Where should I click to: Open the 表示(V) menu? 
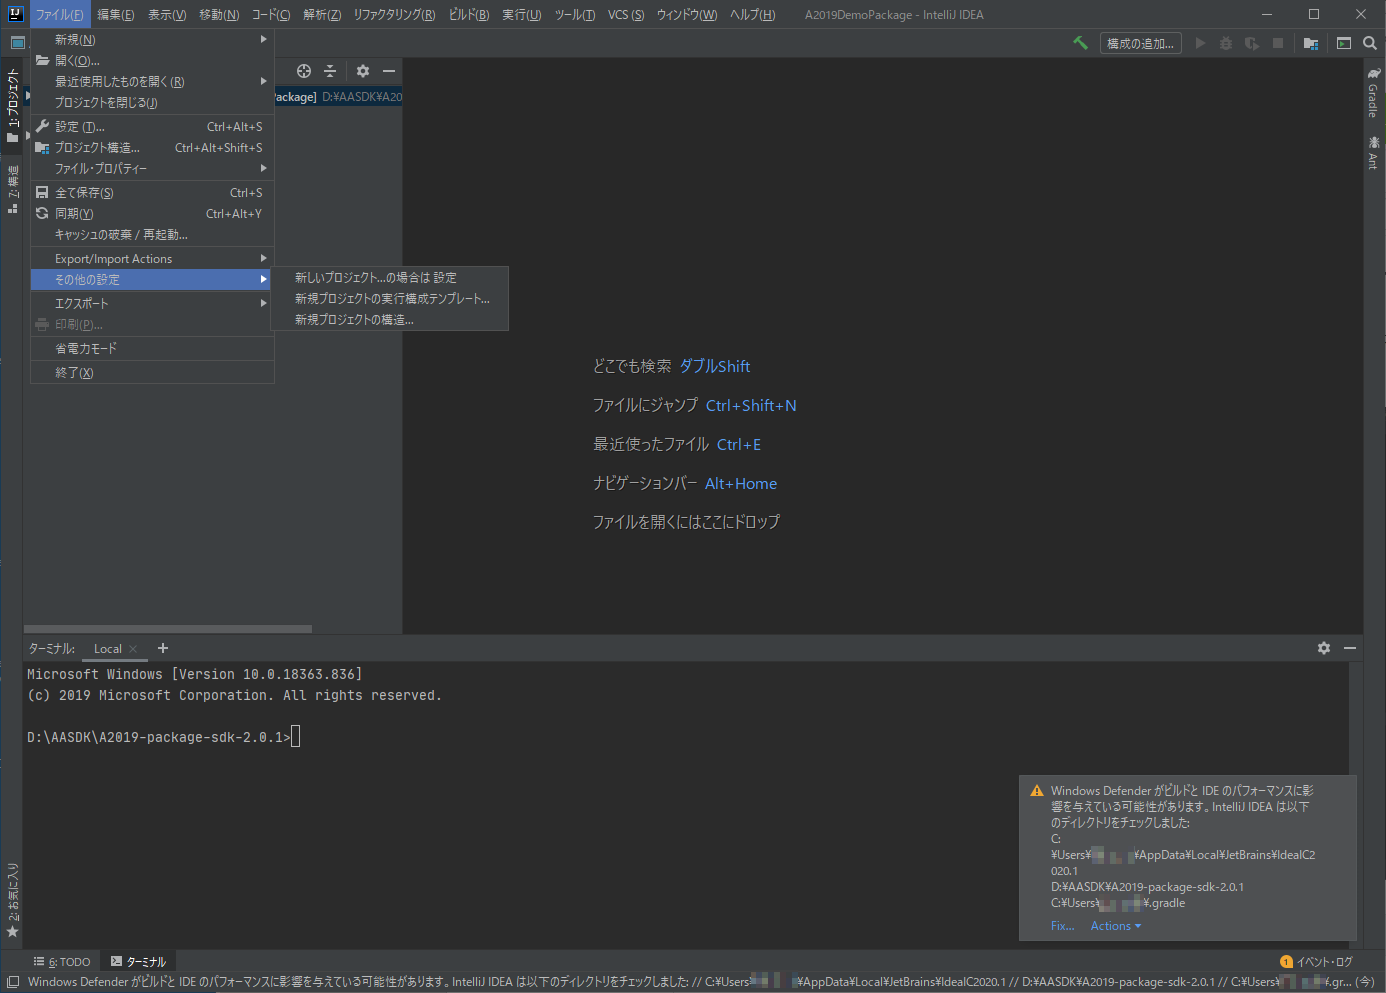167,14
